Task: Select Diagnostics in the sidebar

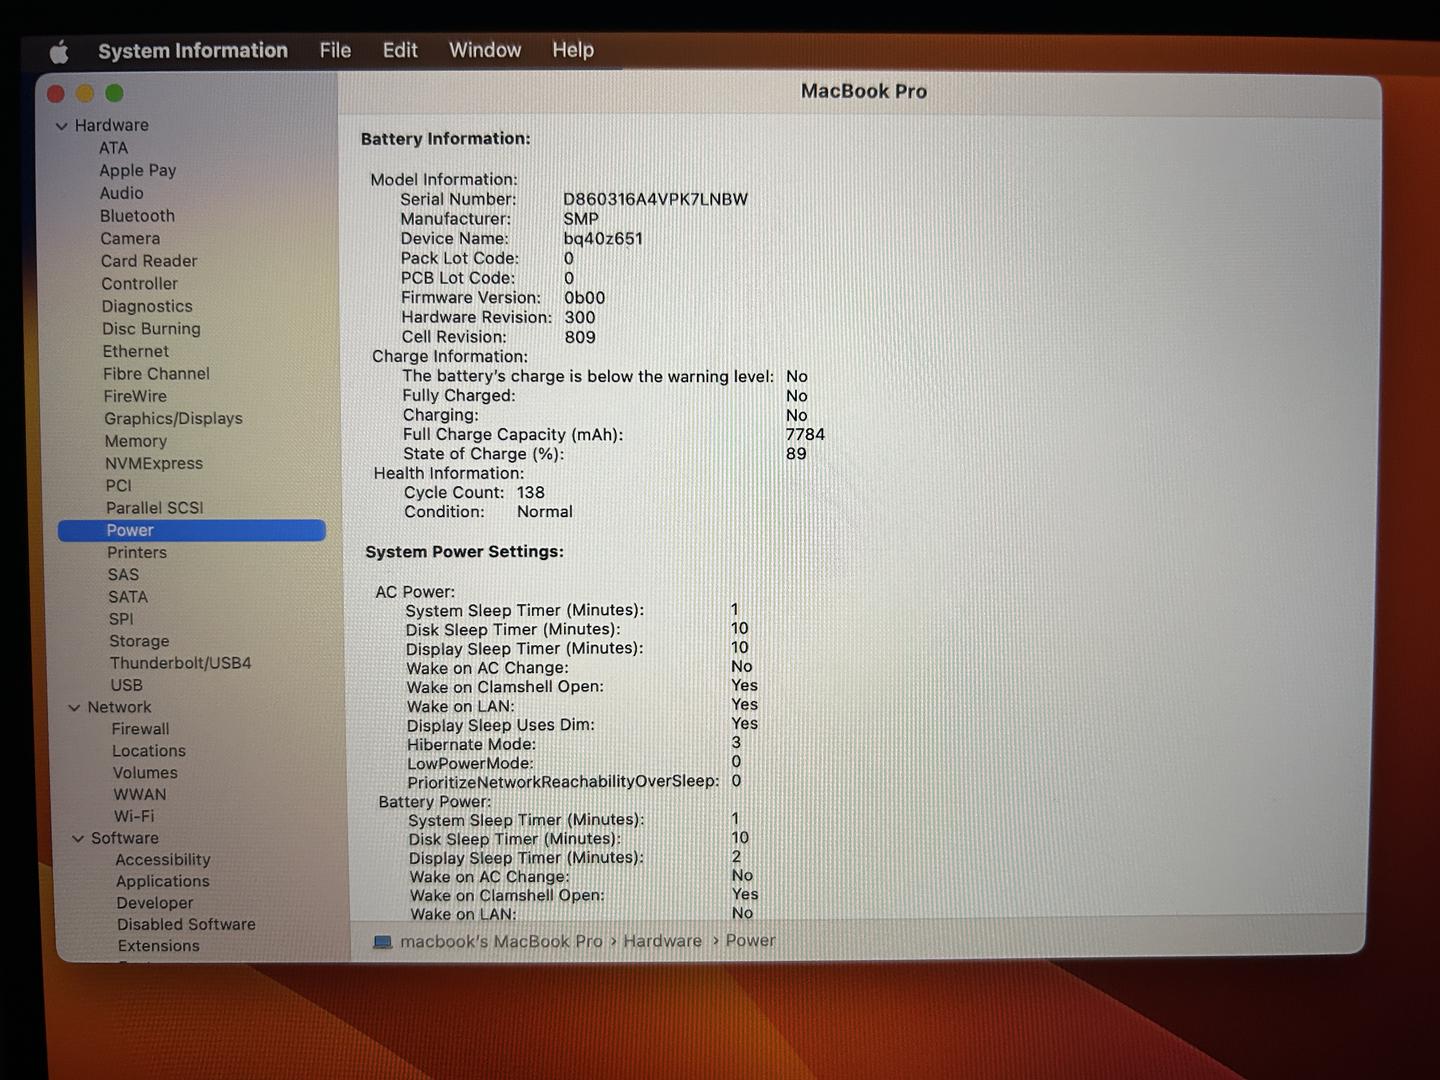Action: pos(147,307)
